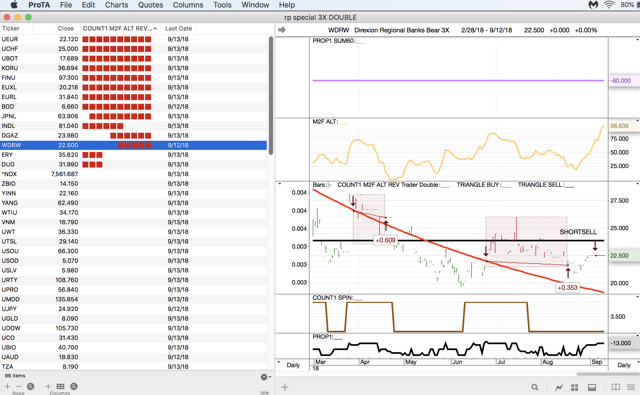This screenshot has width=640, height=395.
Task: Click the watchlist vertical scrollbar
Action: (271, 96)
